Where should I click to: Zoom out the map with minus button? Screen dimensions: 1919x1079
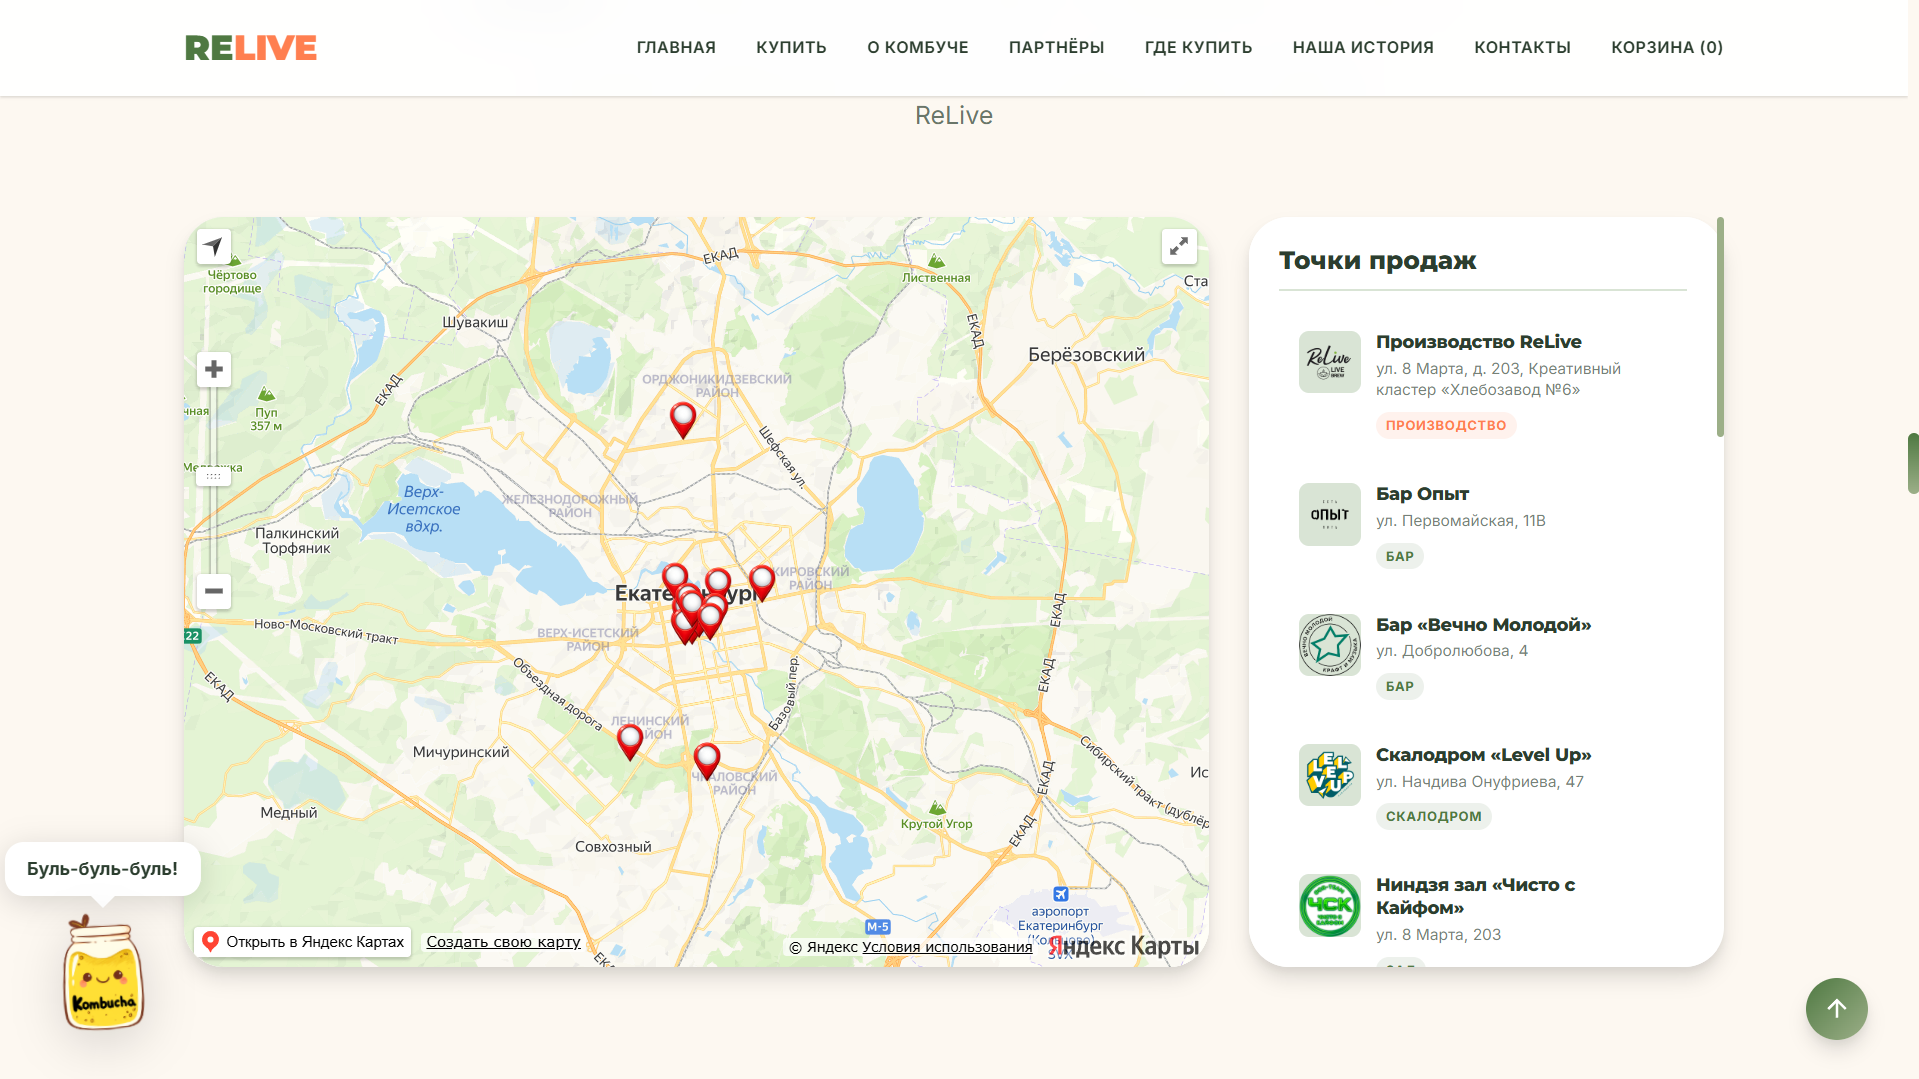[213, 591]
